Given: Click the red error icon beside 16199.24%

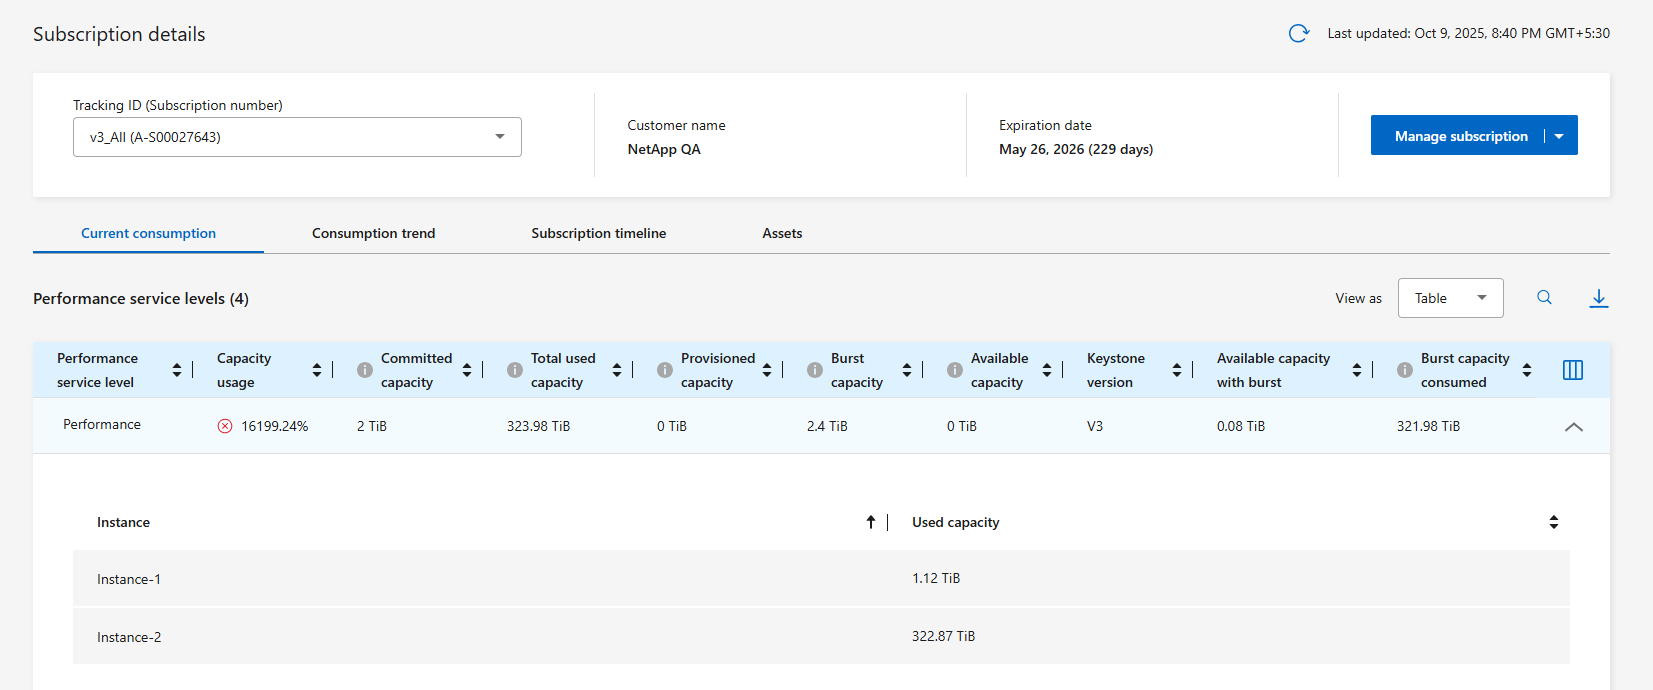Looking at the screenshot, I should click(x=225, y=426).
